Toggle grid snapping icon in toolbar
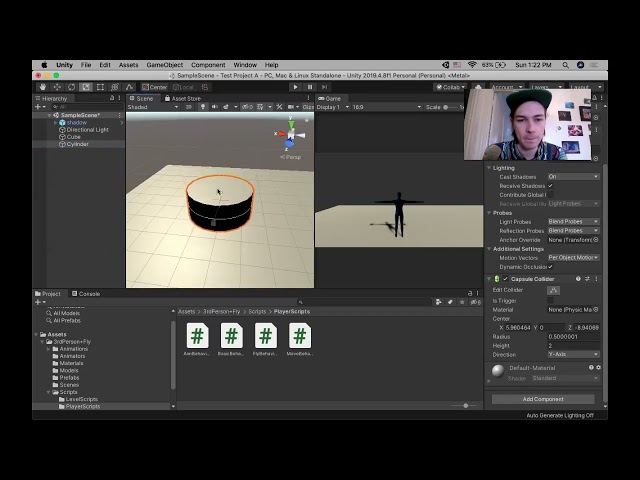 tap(205, 87)
